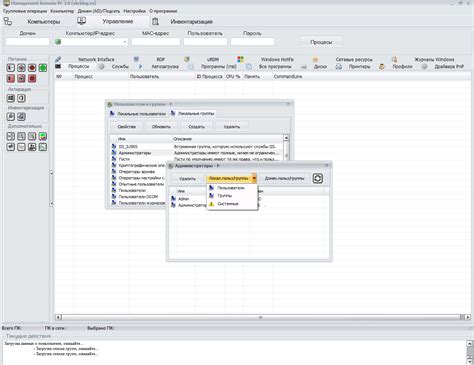Select the Профили tab
The image size is (474, 365).
pyautogui.click(x=402, y=66)
